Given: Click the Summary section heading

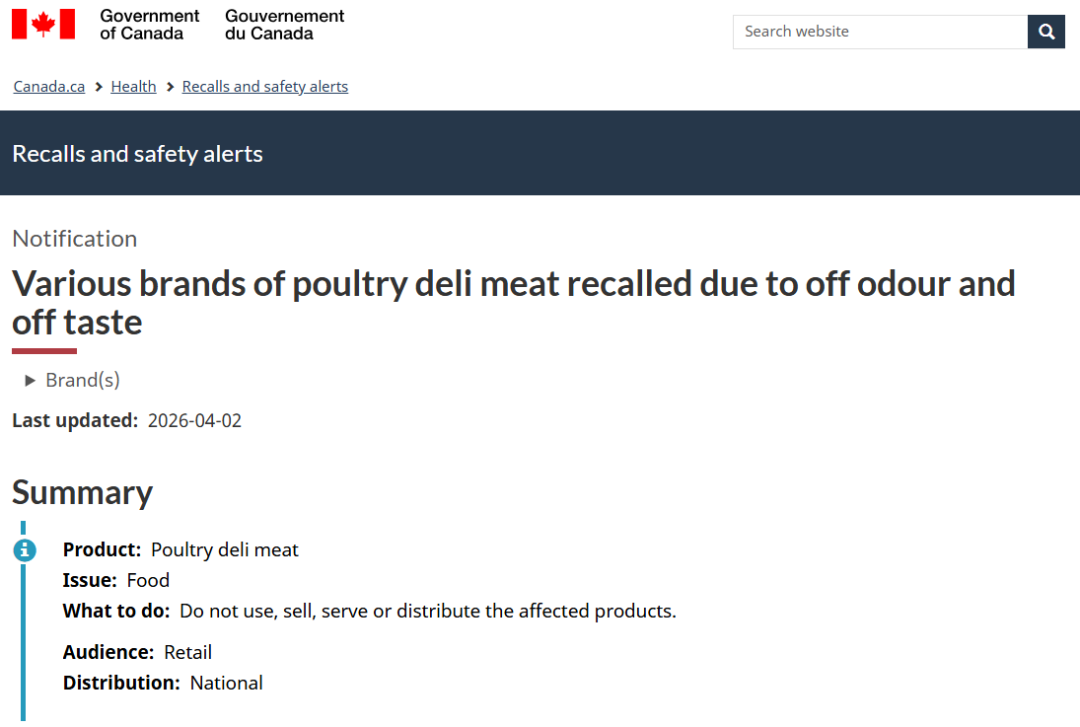Looking at the screenshot, I should [82, 492].
